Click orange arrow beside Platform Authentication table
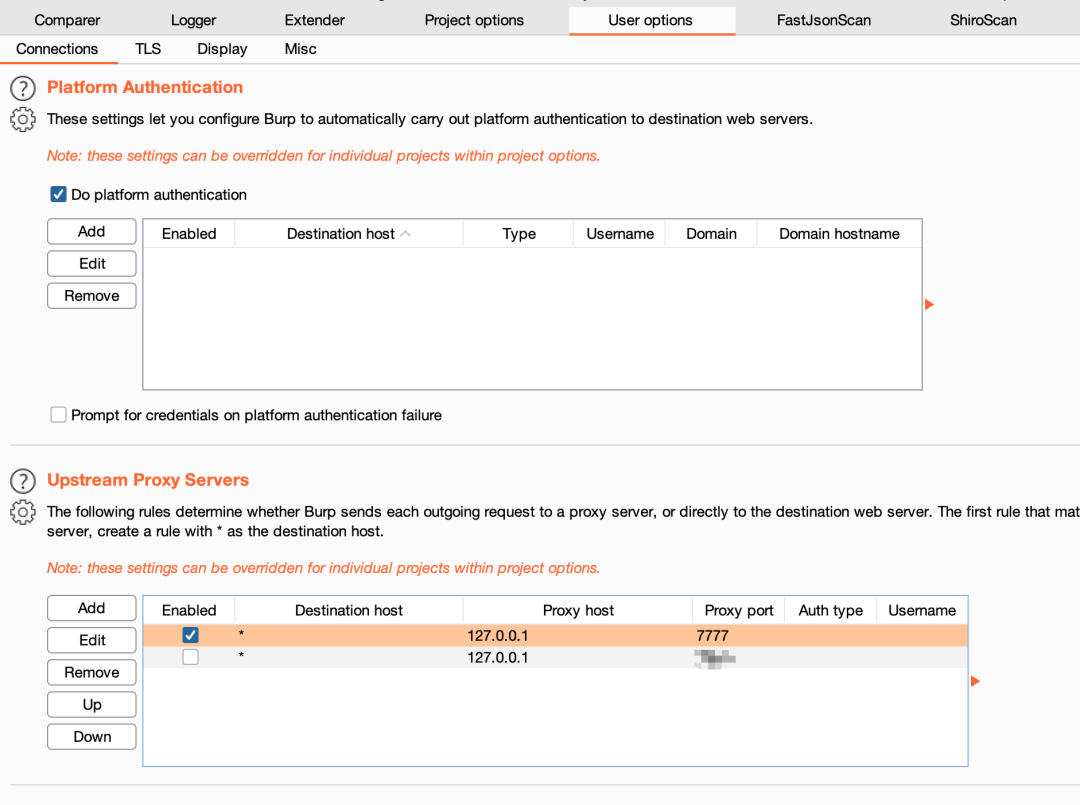This screenshot has width=1080, height=805. [x=930, y=304]
